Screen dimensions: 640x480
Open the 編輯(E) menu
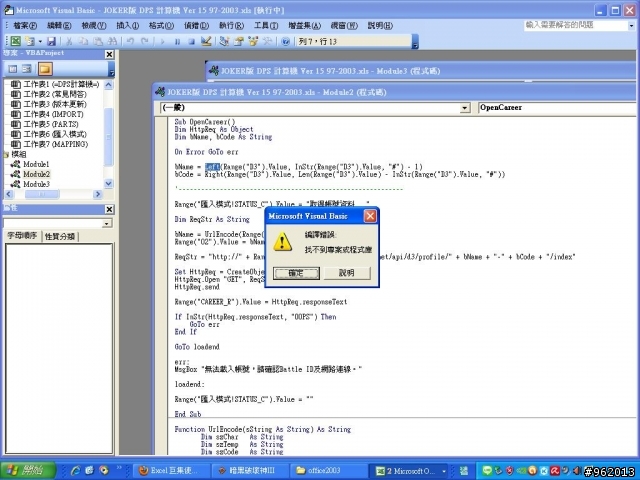point(59,26)
